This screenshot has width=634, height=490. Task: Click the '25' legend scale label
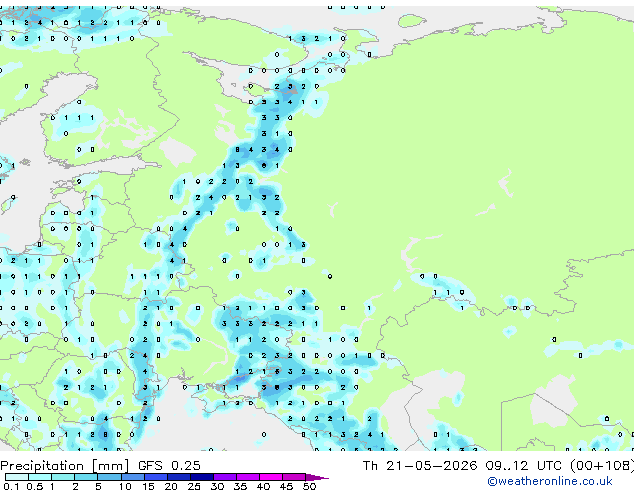click(x=194, y=486)
